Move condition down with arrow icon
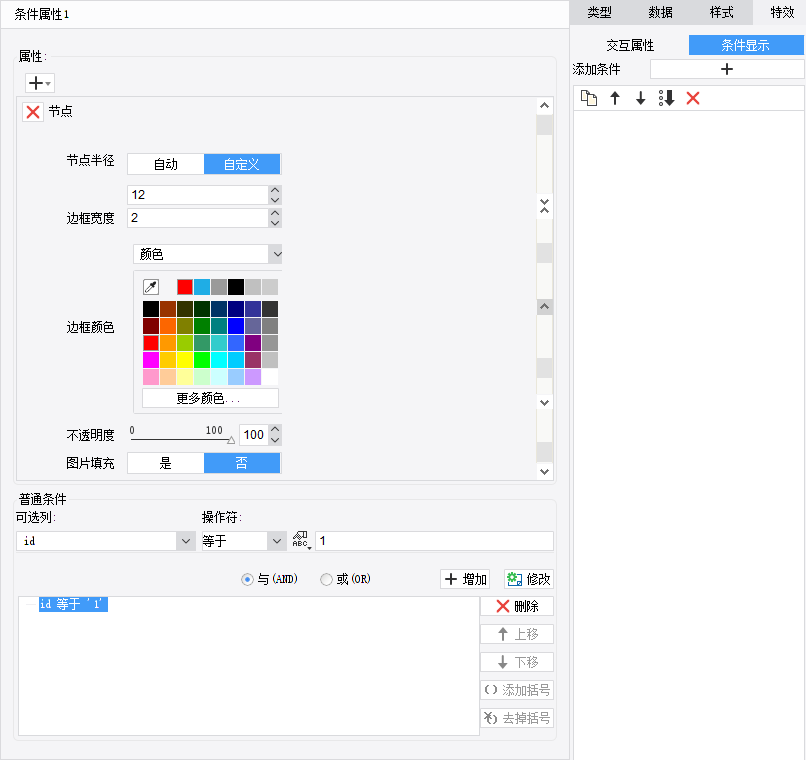This screenshot has height=760, width=806. point(640,98)
